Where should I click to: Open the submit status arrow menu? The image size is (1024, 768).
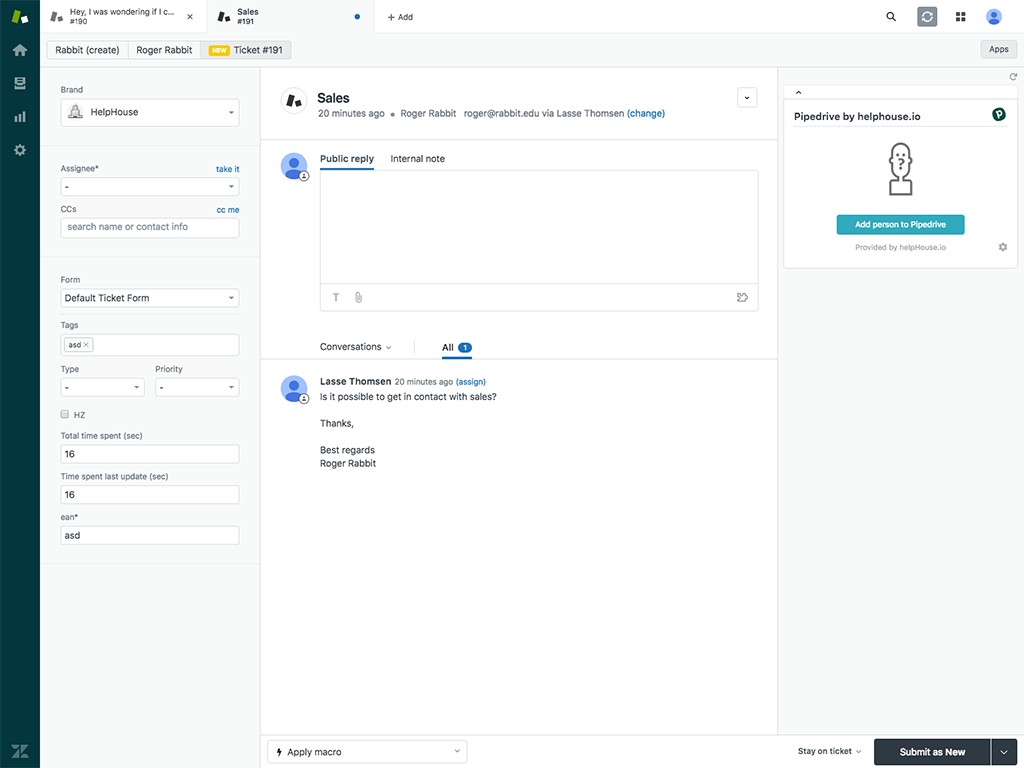coord(1004,752)
